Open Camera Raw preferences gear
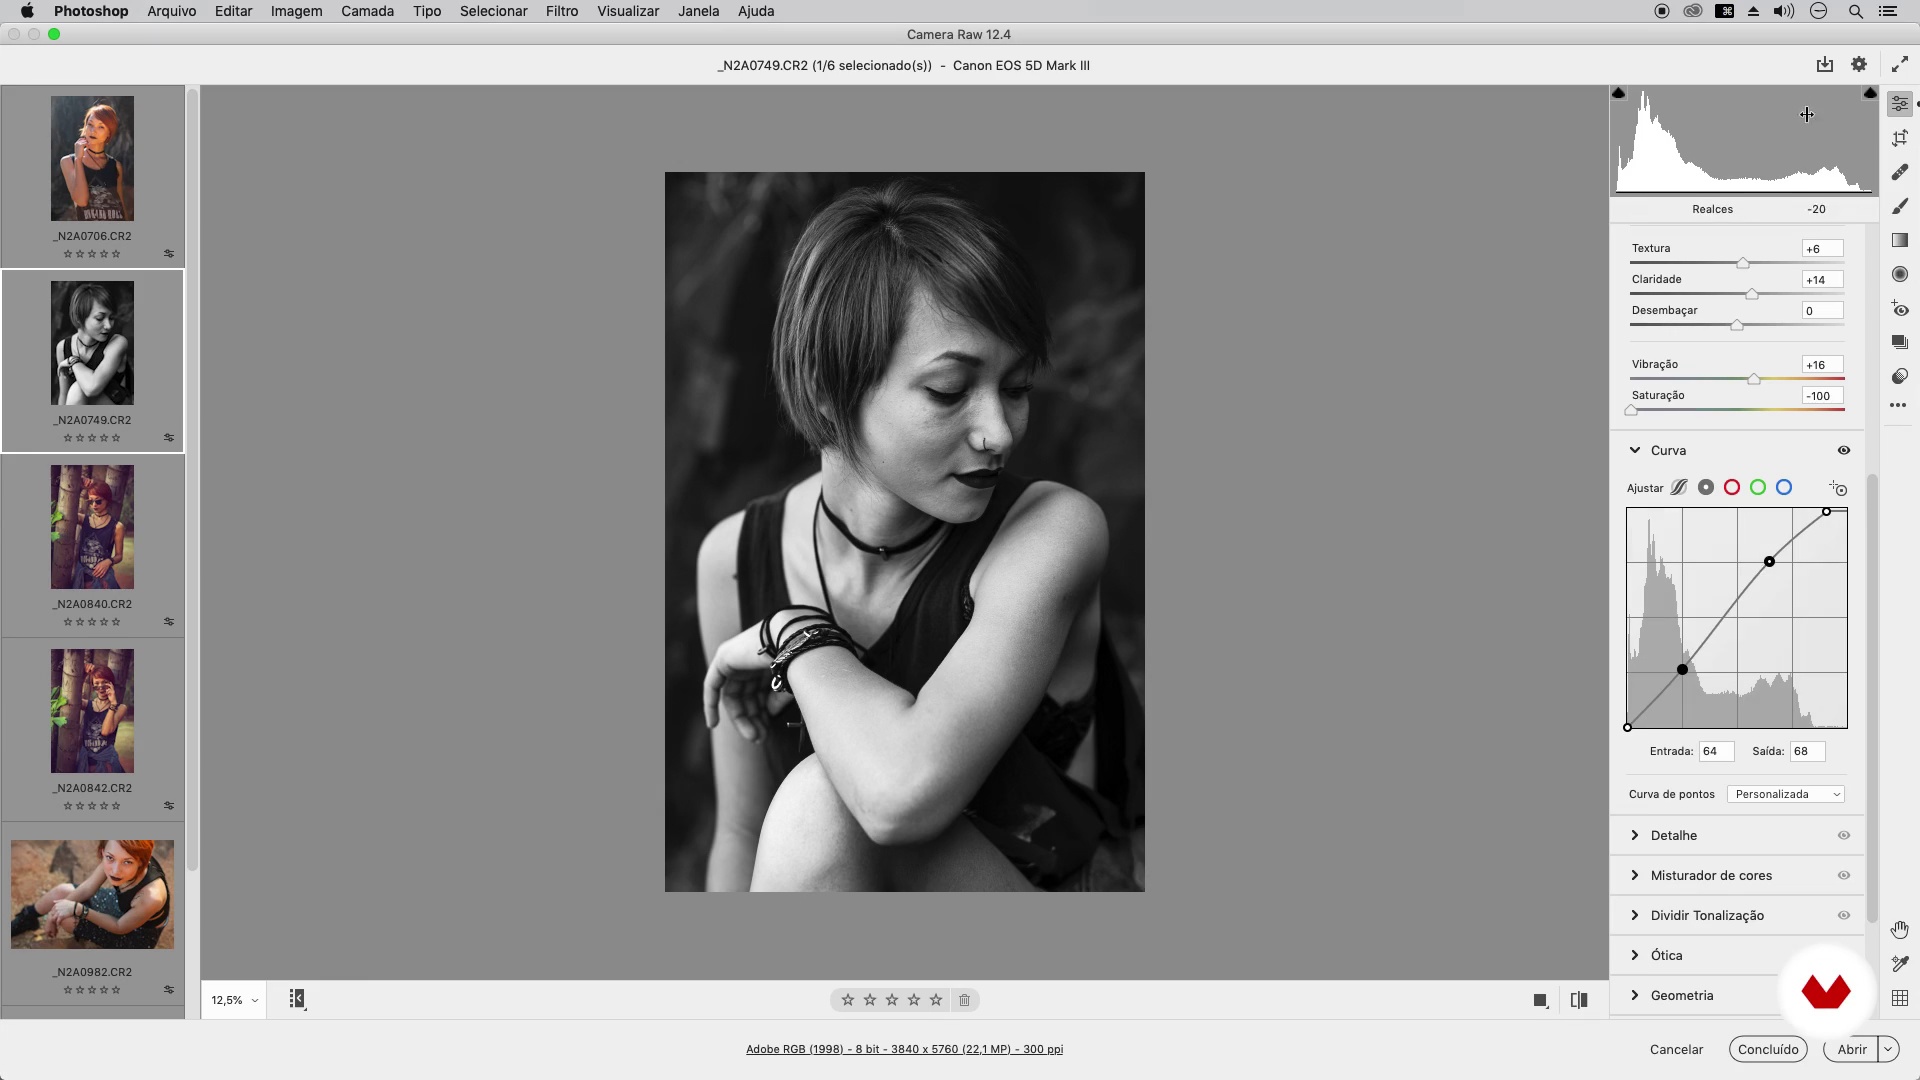 (1859, 65)
